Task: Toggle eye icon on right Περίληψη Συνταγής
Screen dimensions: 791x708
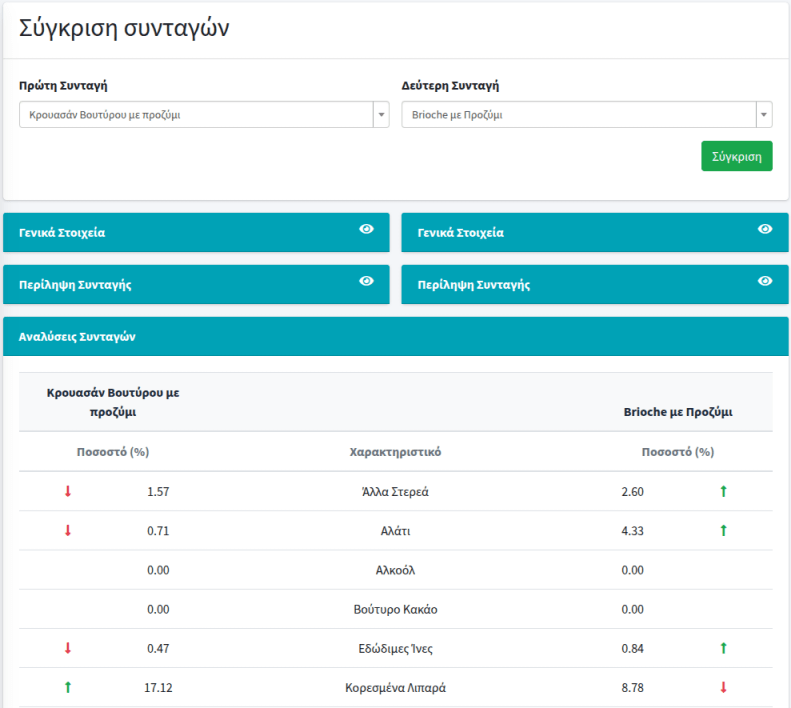Action: (x=765, y=281)
